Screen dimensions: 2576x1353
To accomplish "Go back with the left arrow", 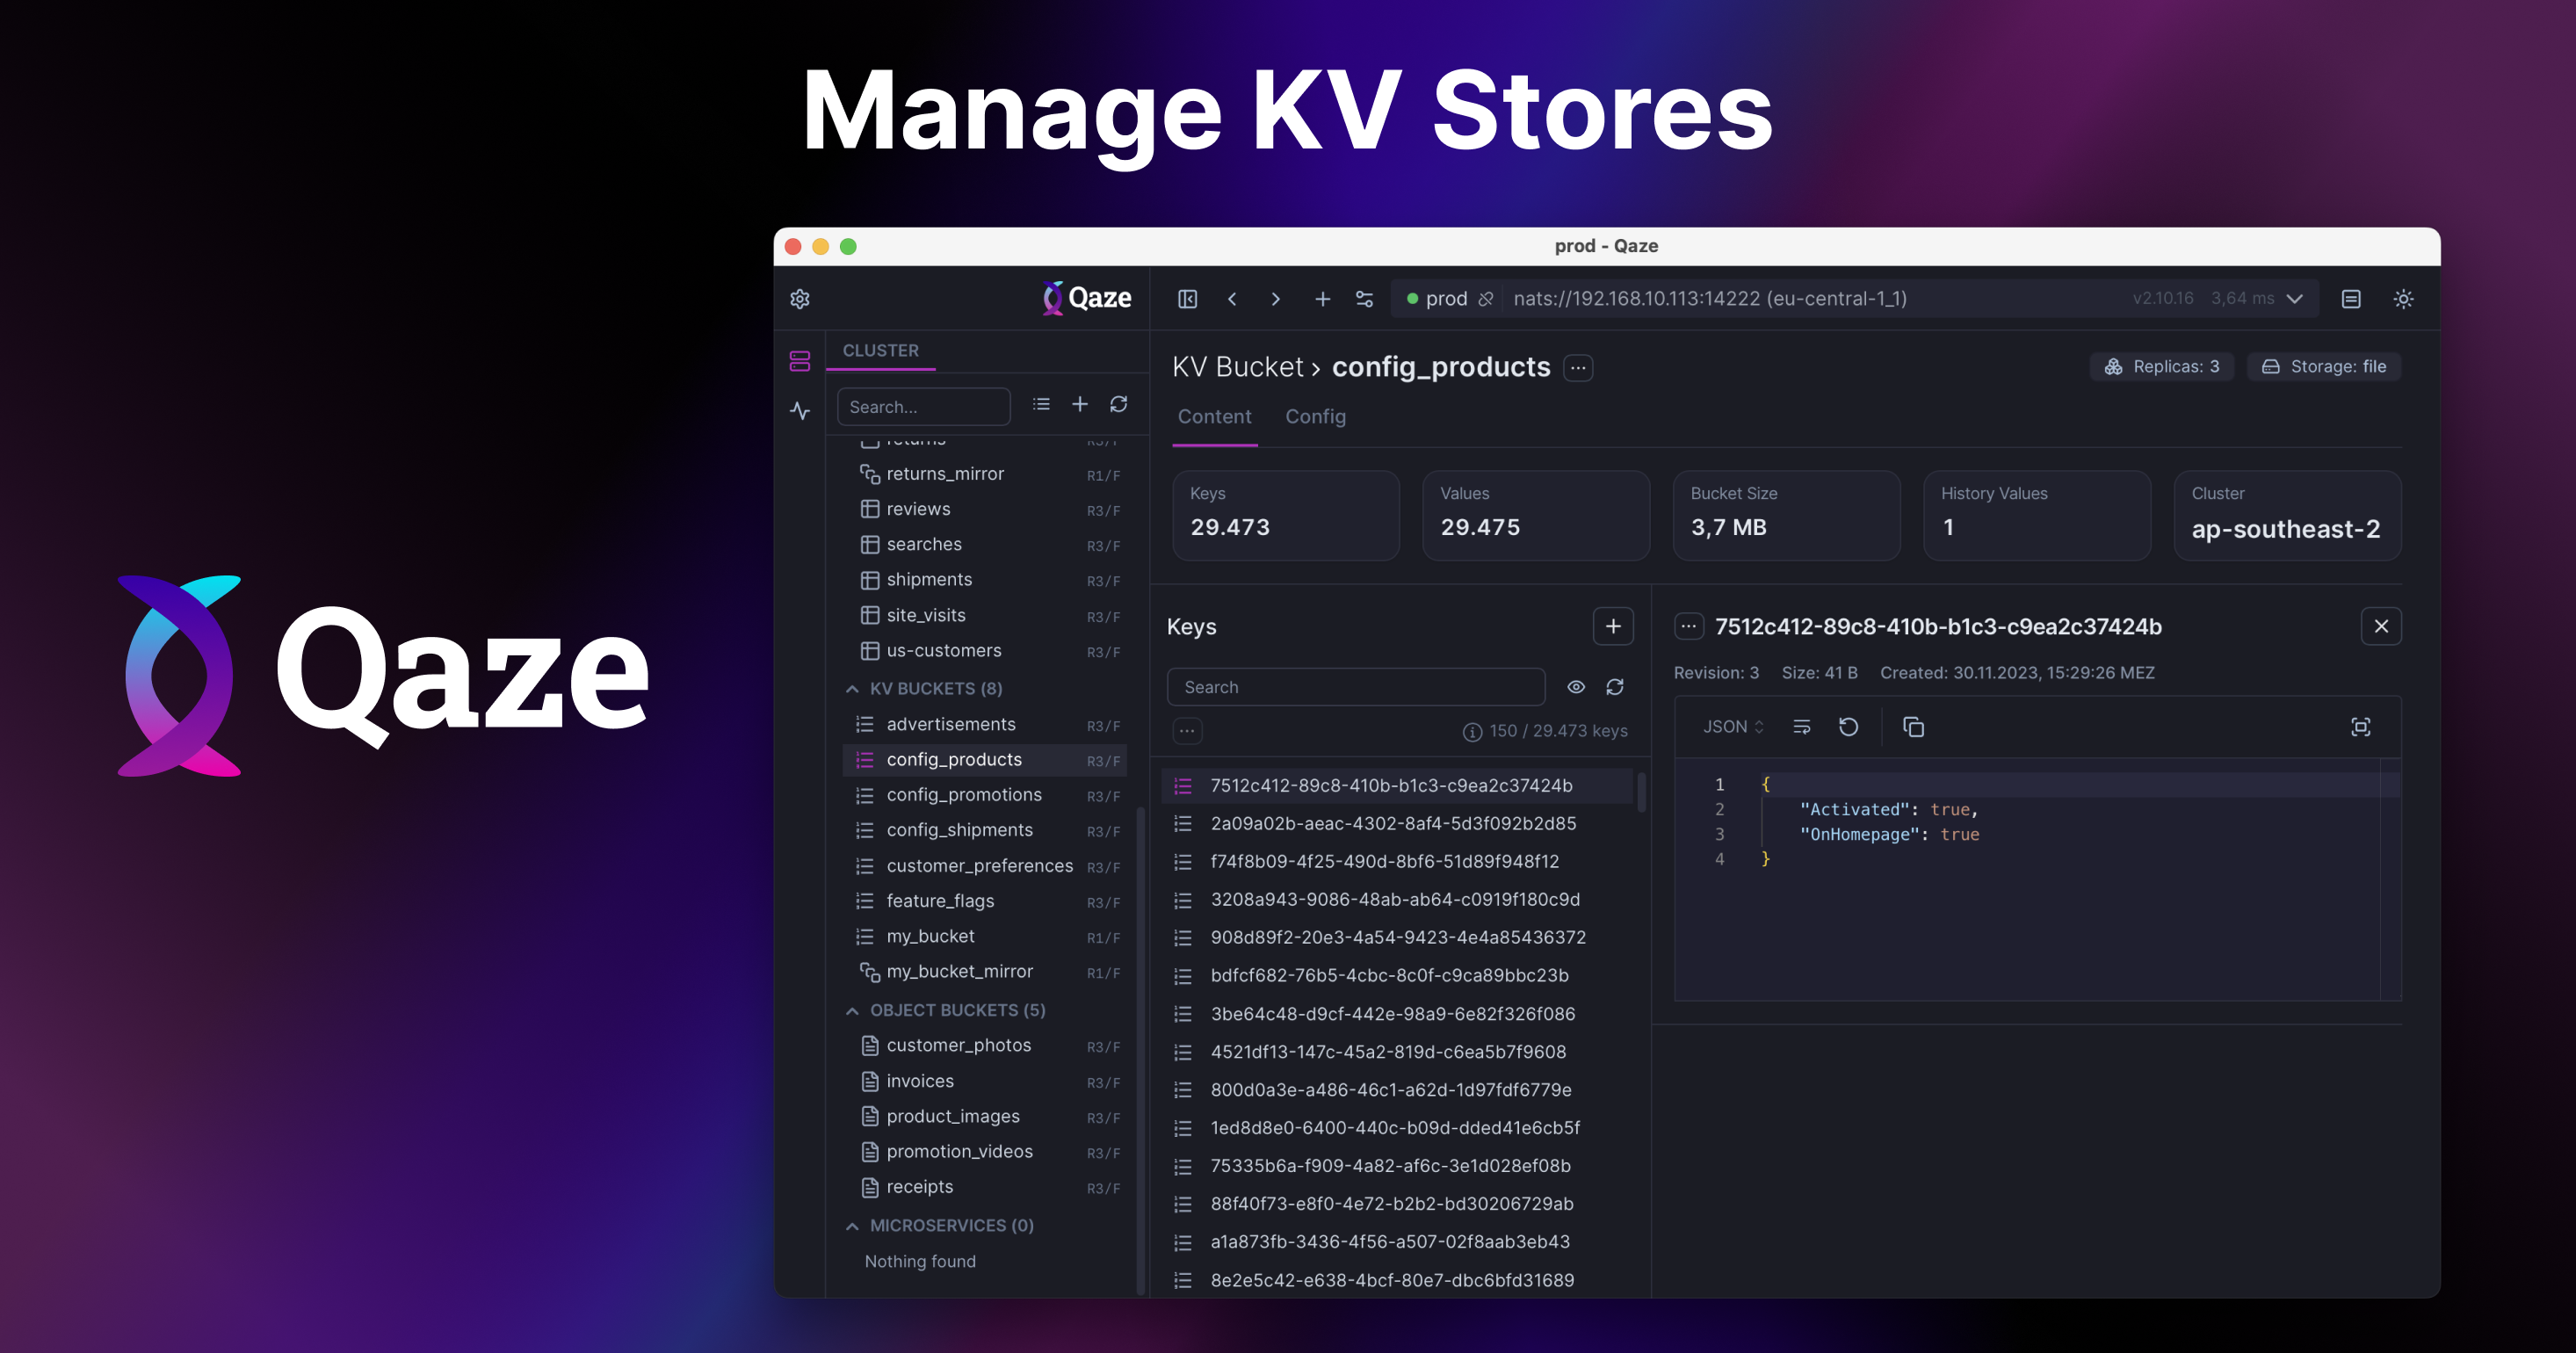I will click(x=1232, y=299).
